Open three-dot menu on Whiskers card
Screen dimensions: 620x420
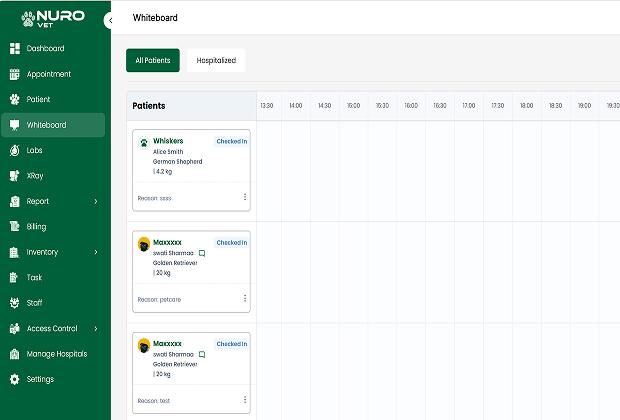[x=244, y=197]
